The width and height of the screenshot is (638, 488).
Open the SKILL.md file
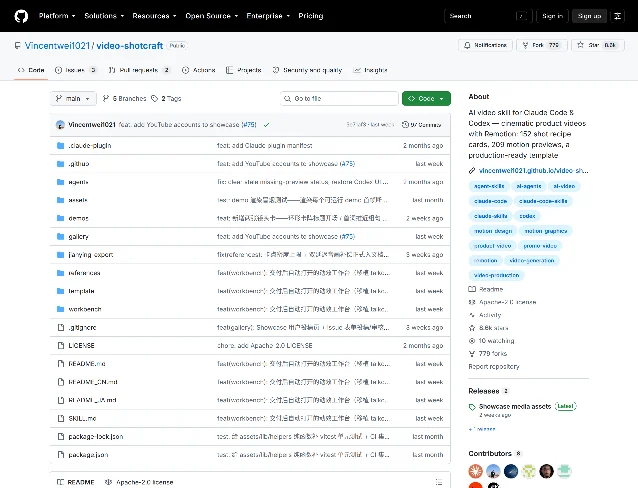[x=82, y=418]
